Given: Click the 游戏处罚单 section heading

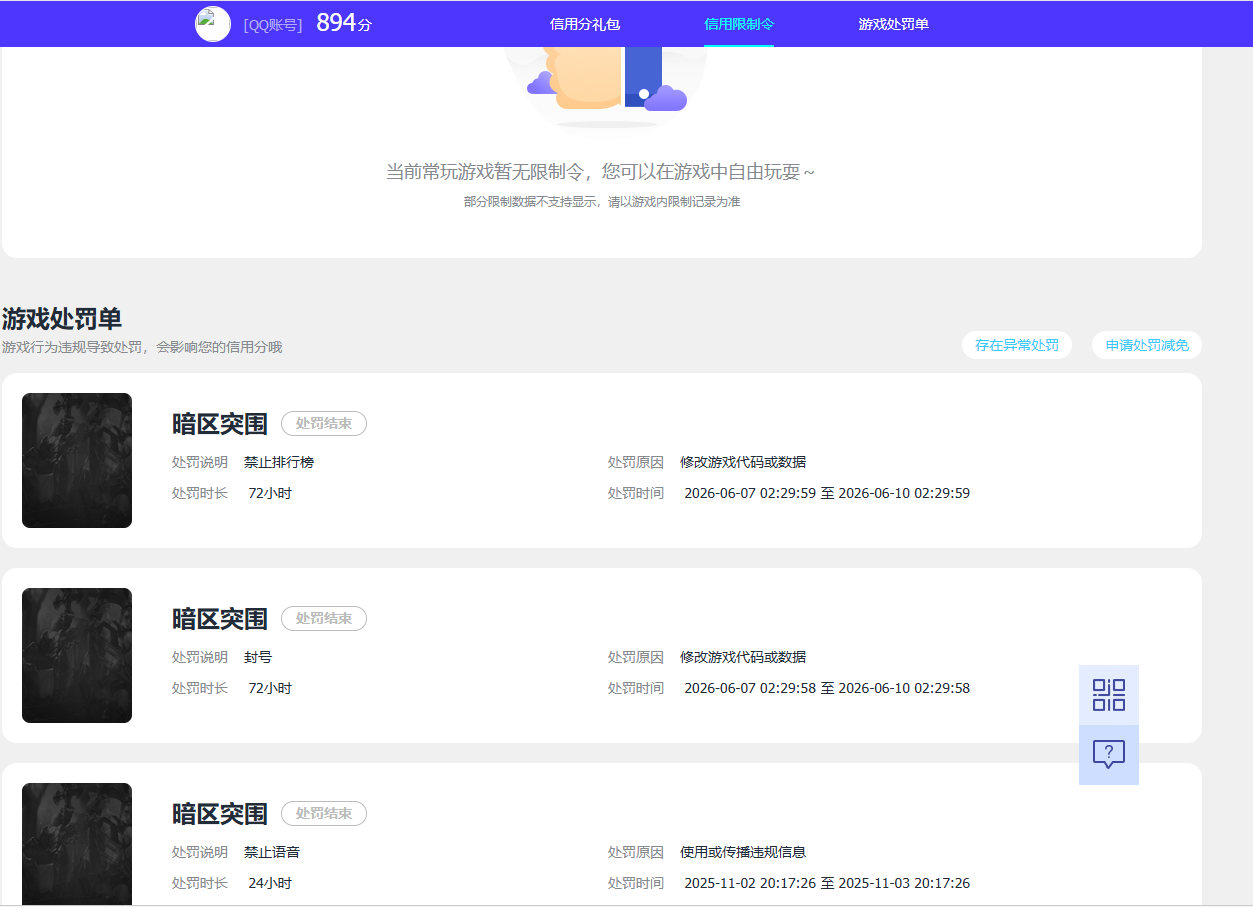Looking at the screenshot, I should (x=62, y=319).
